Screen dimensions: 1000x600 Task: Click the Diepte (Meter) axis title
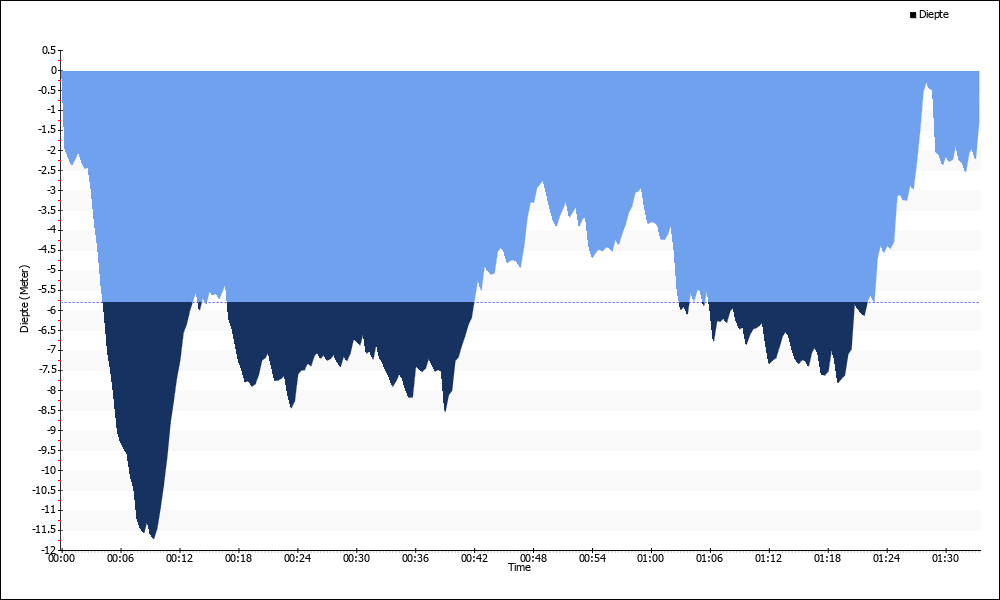pos(24,299)
